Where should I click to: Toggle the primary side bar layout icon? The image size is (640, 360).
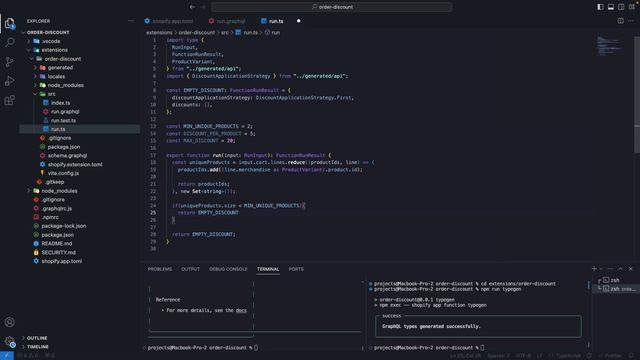600,7
